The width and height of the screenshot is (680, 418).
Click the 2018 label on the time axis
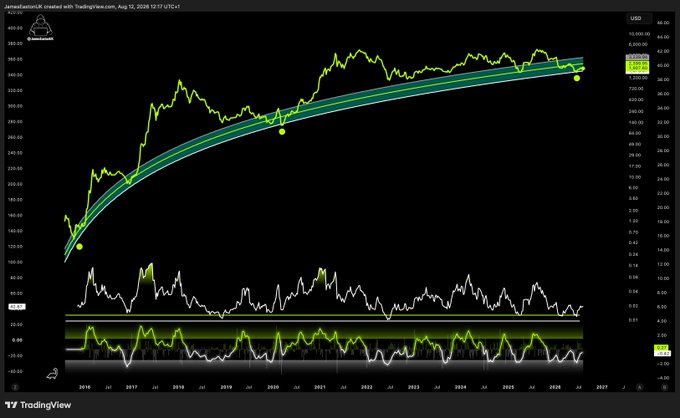coord(179,387)
